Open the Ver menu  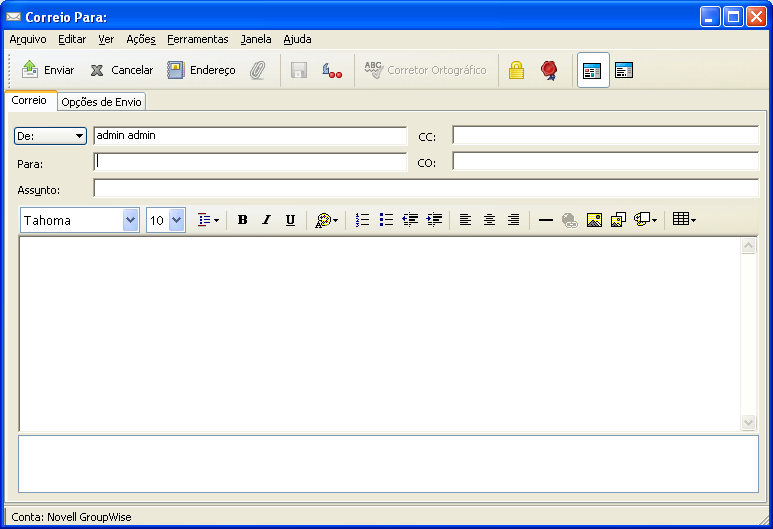tap(106, 39)
